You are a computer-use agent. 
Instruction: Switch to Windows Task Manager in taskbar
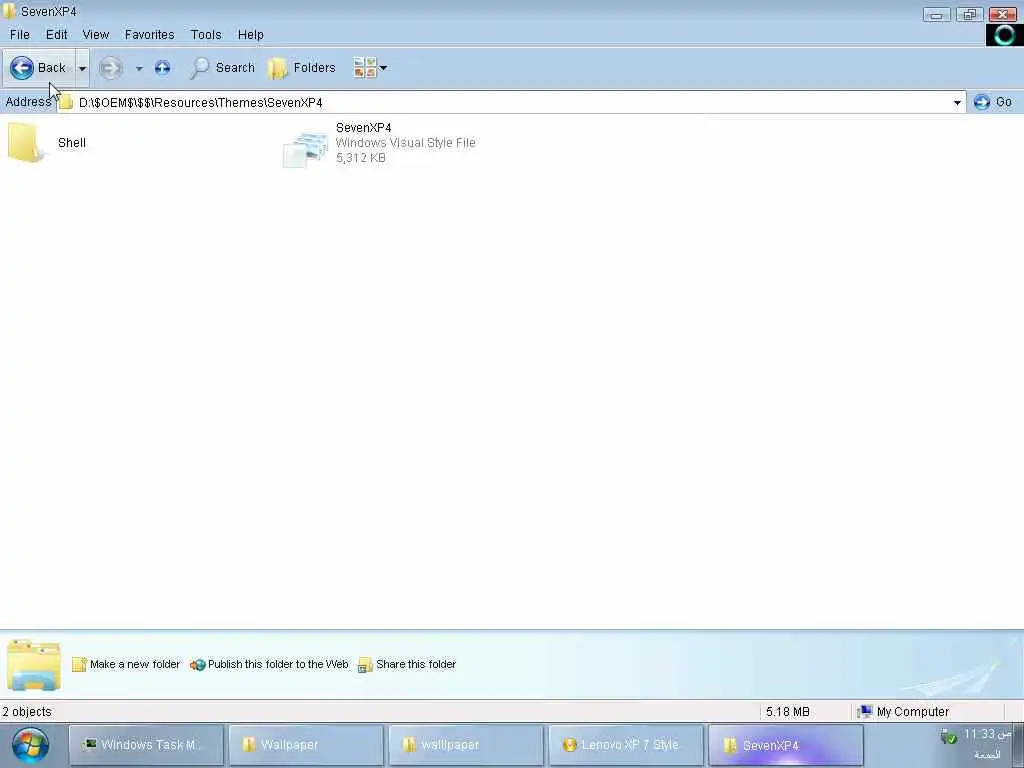pyautogui.click(x=146, y=744)
